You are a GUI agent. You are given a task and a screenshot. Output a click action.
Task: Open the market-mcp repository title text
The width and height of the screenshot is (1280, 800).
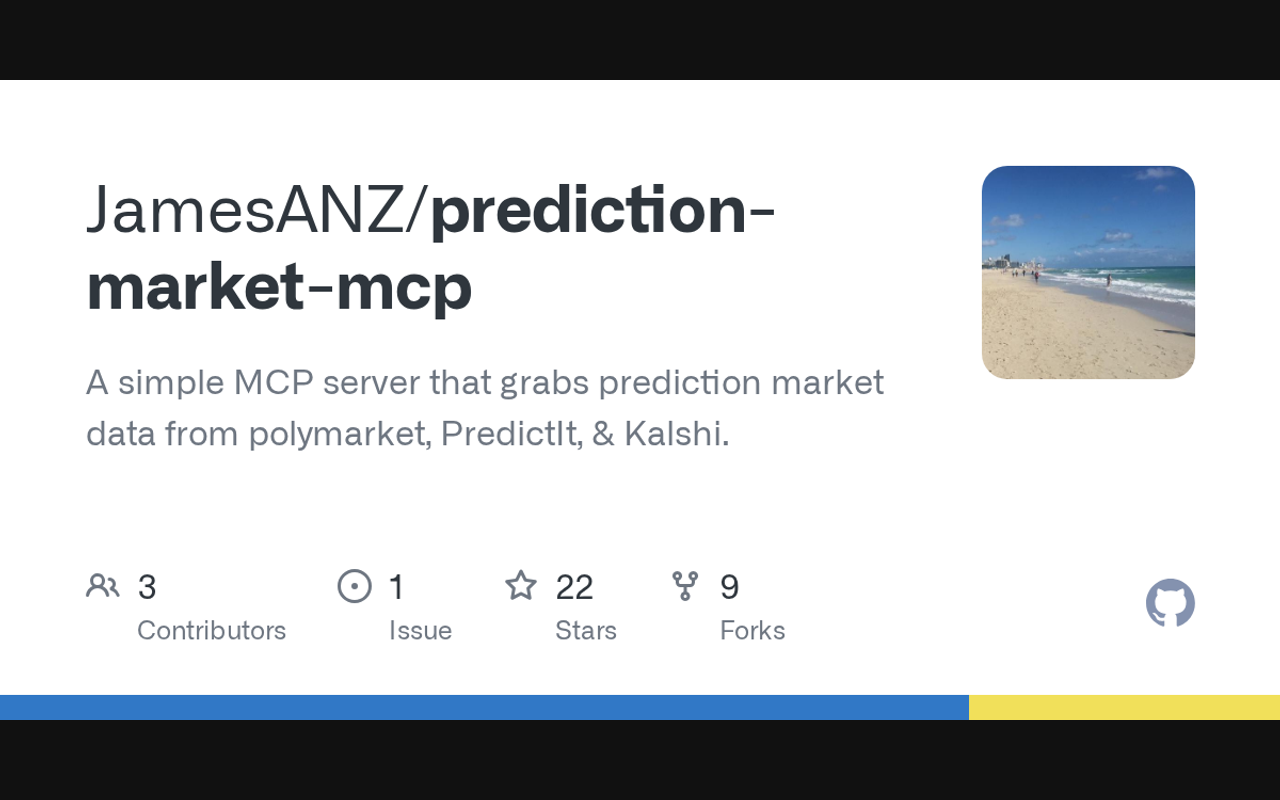point(279,287)
